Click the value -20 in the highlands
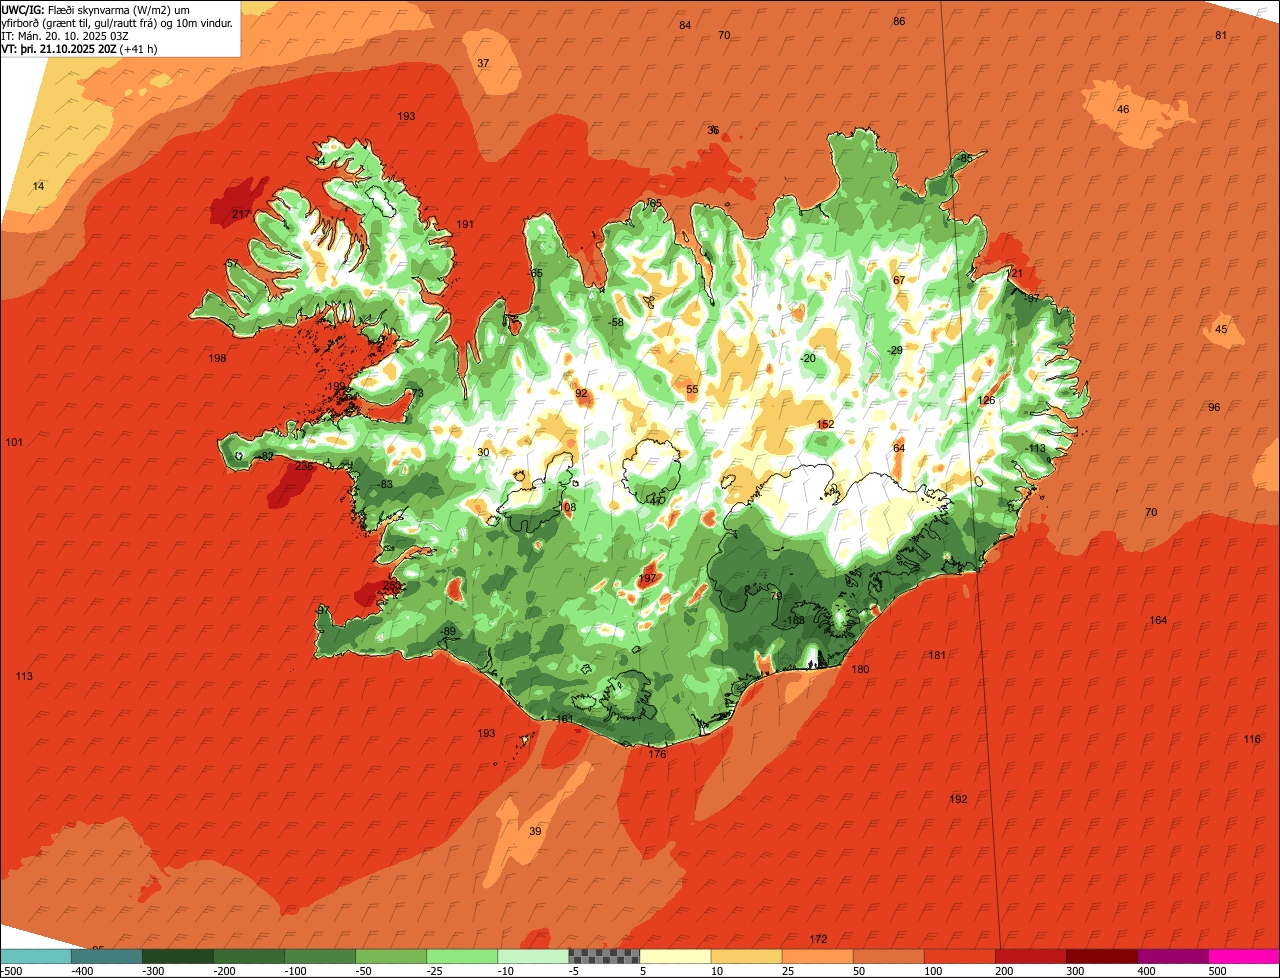1280x978 pixels. 808,358
